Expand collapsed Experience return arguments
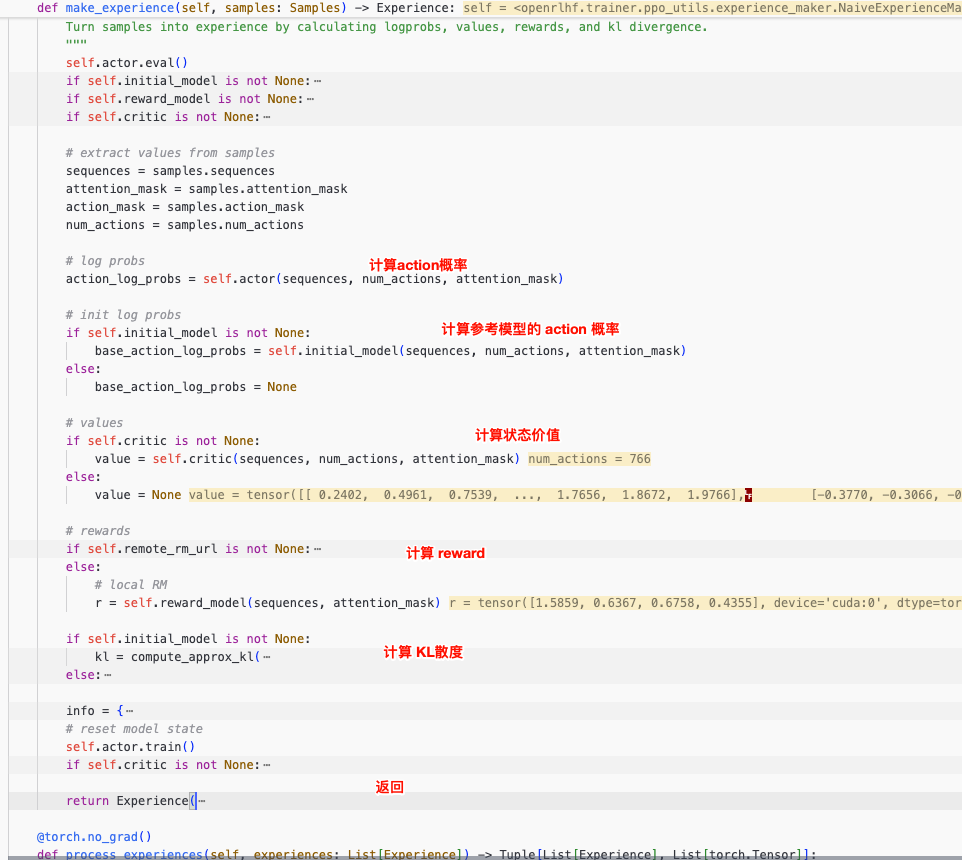962x860 pixels. tap(204, 800)
